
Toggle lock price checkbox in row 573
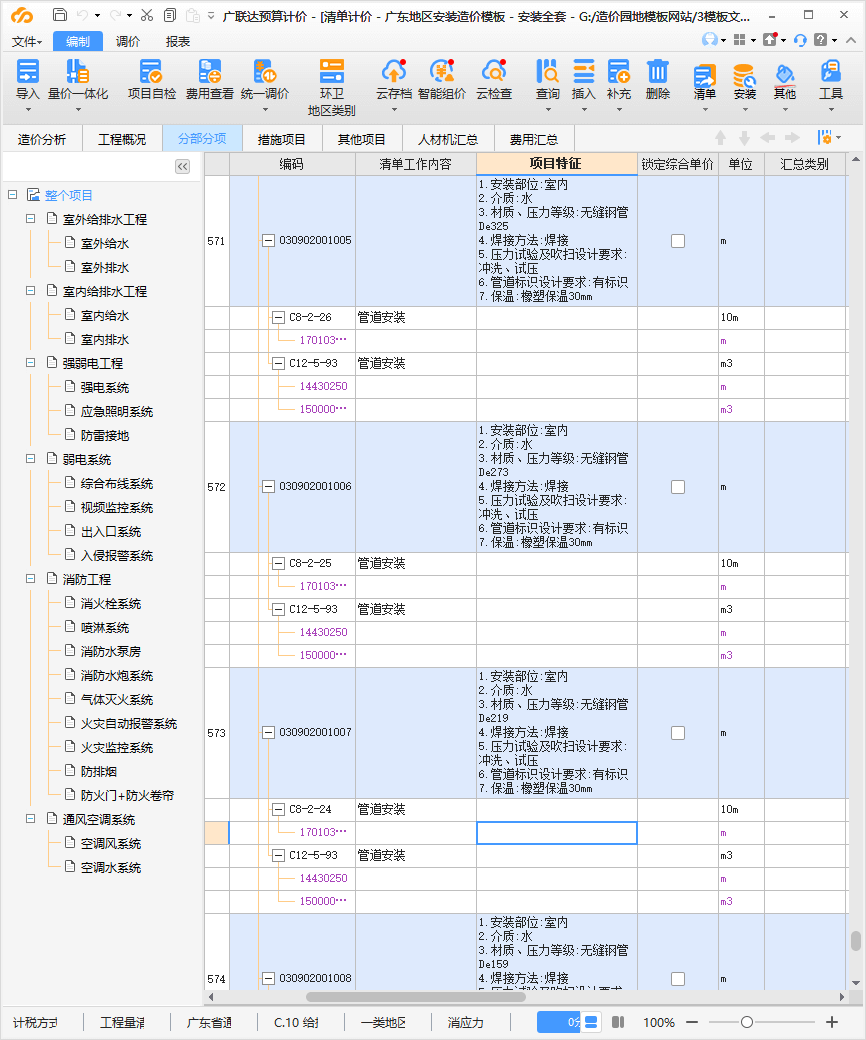678,733
